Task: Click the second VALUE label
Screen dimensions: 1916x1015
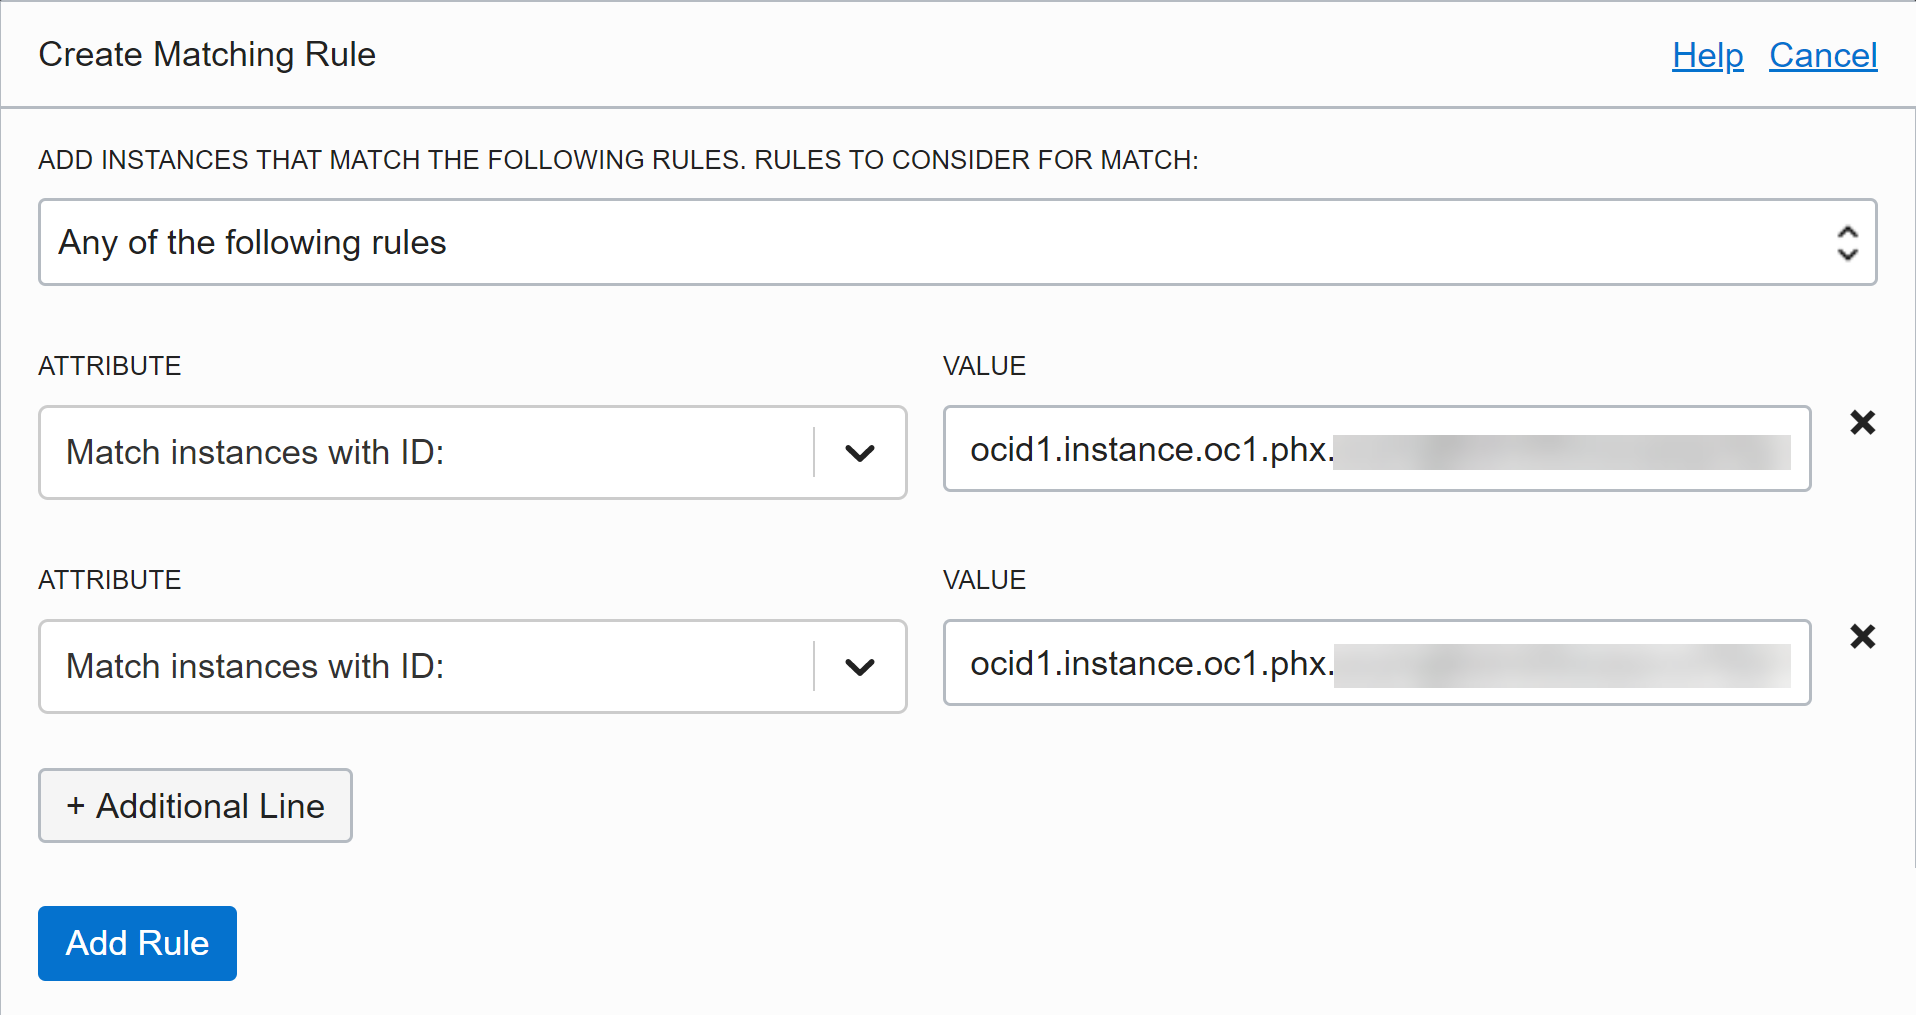Action: point(984,580)
